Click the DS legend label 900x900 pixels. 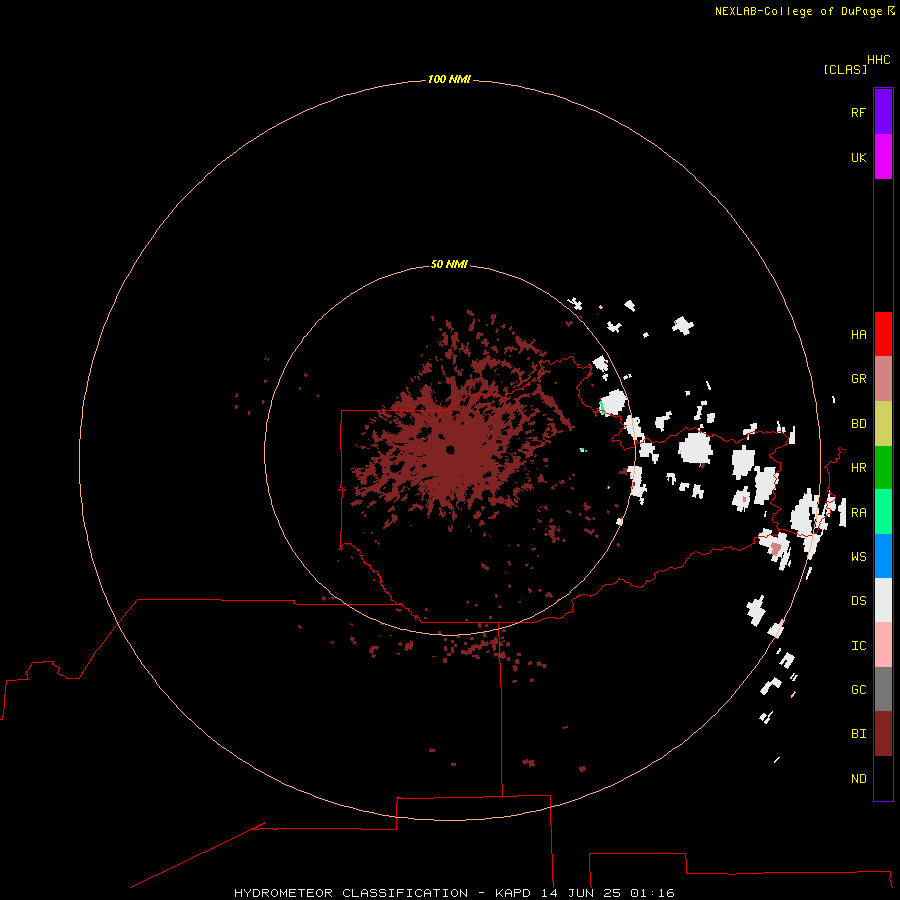[x=858, y=601]
